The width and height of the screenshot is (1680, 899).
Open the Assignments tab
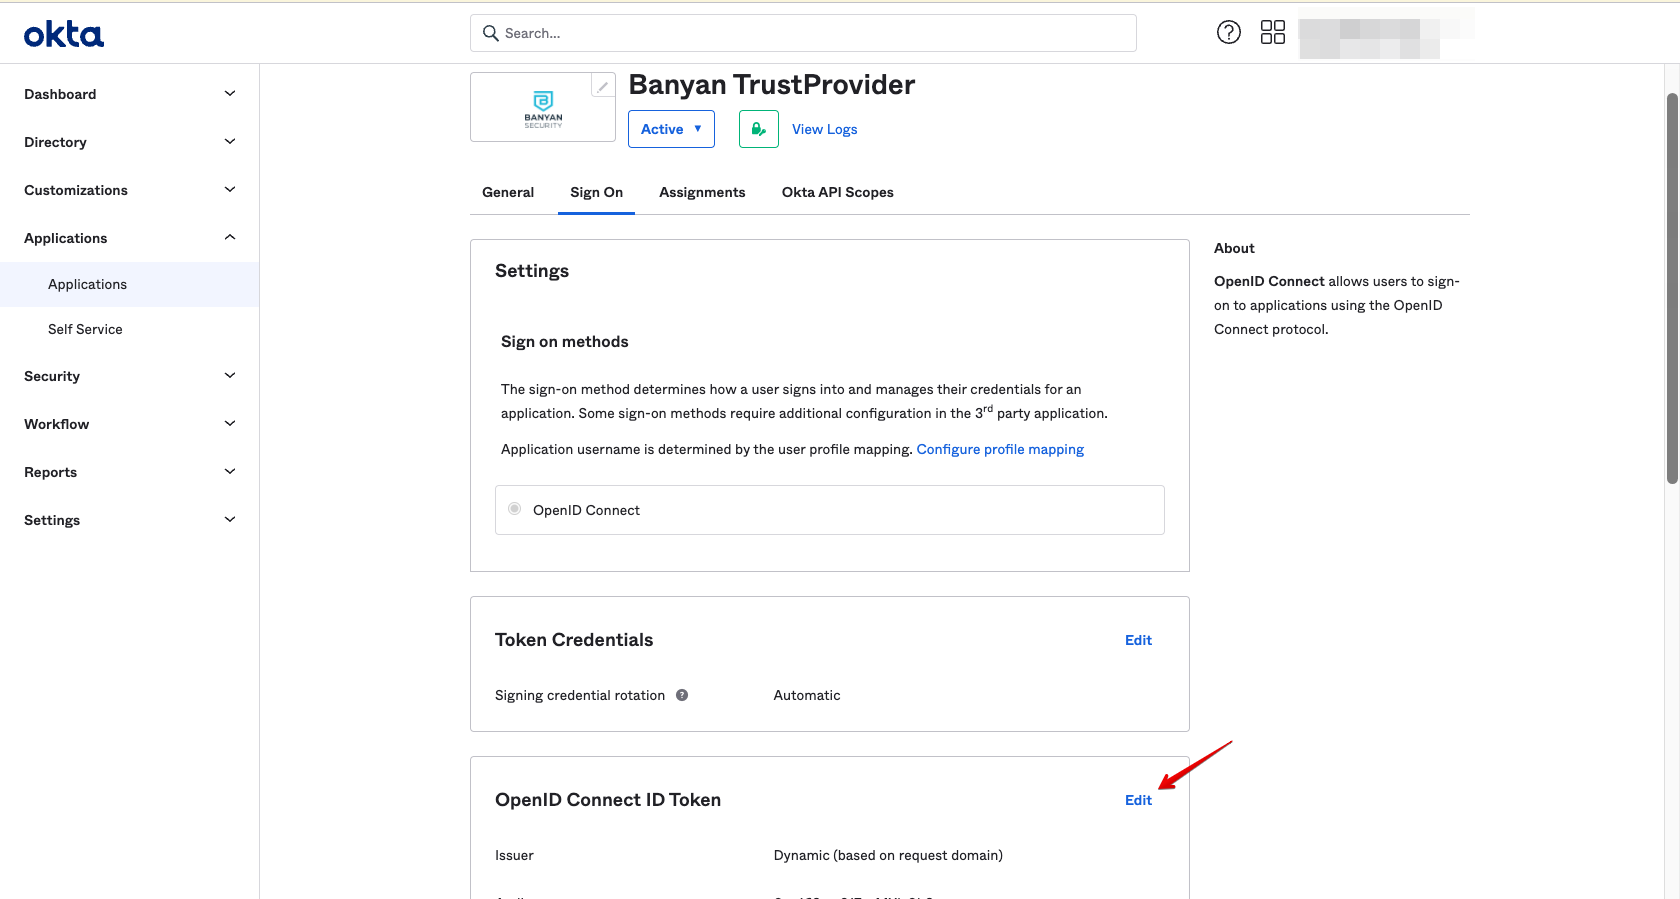(x=702, y=192)
